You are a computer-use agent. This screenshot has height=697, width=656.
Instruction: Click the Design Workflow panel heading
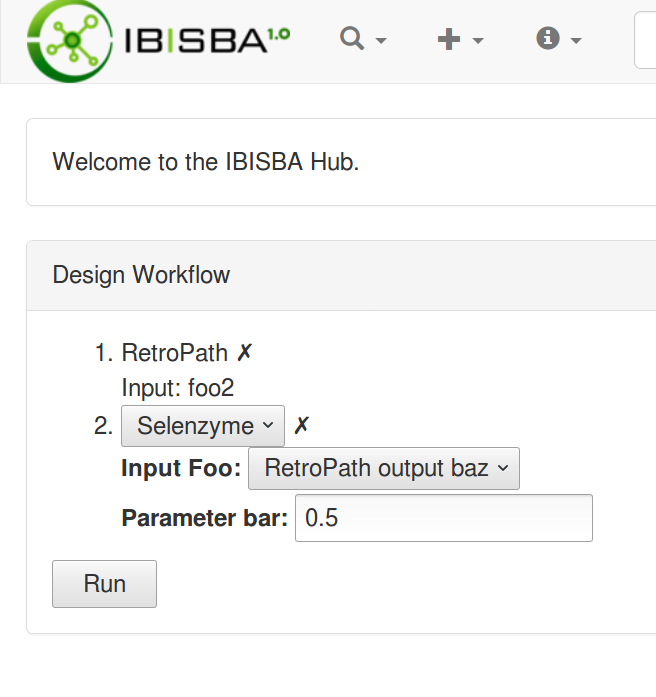tap(141, 275)
